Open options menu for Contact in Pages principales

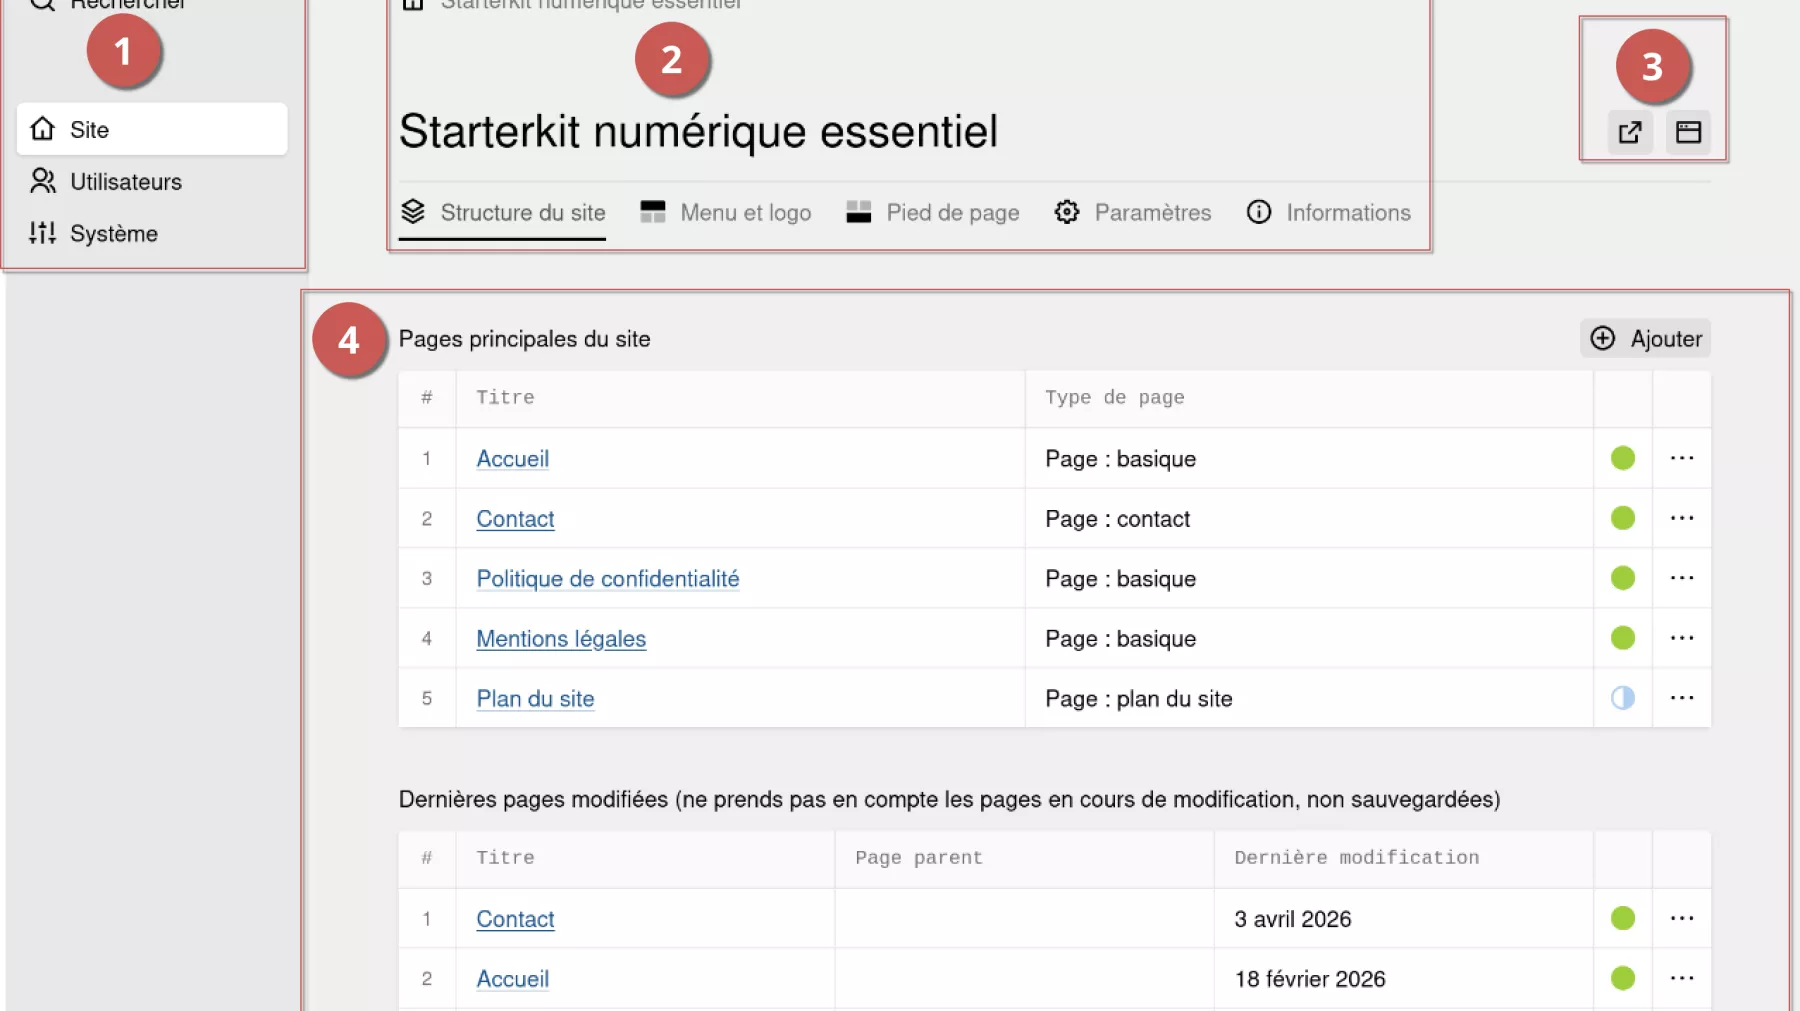click(1682, 518)
